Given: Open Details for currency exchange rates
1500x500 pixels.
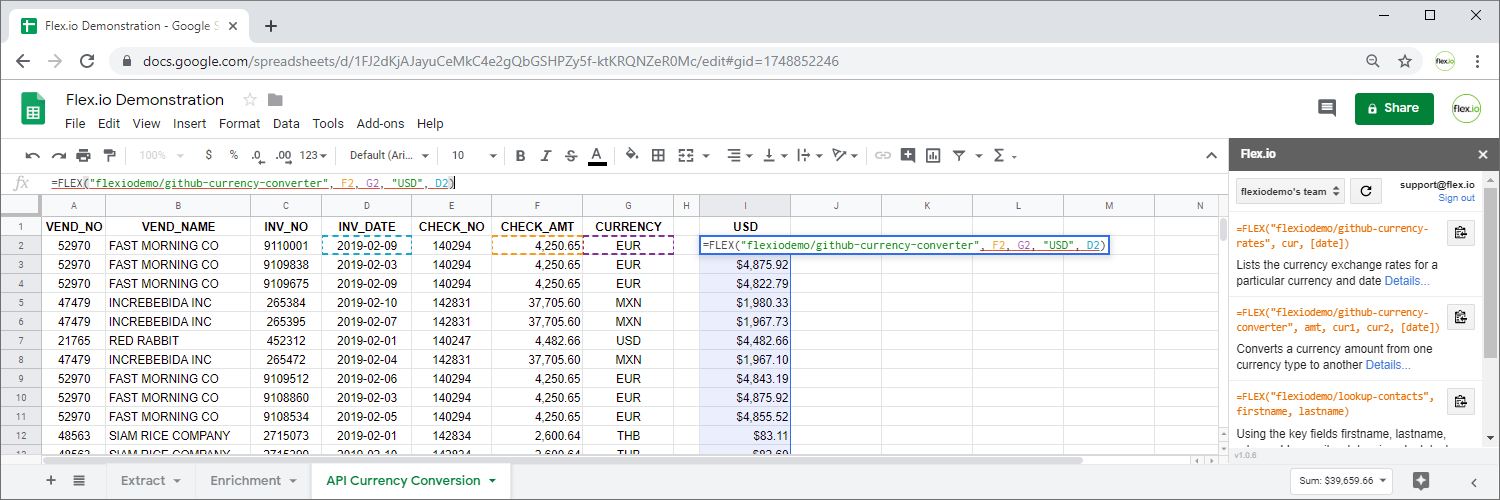Looking at the screenshot, I should point(1407,281).
